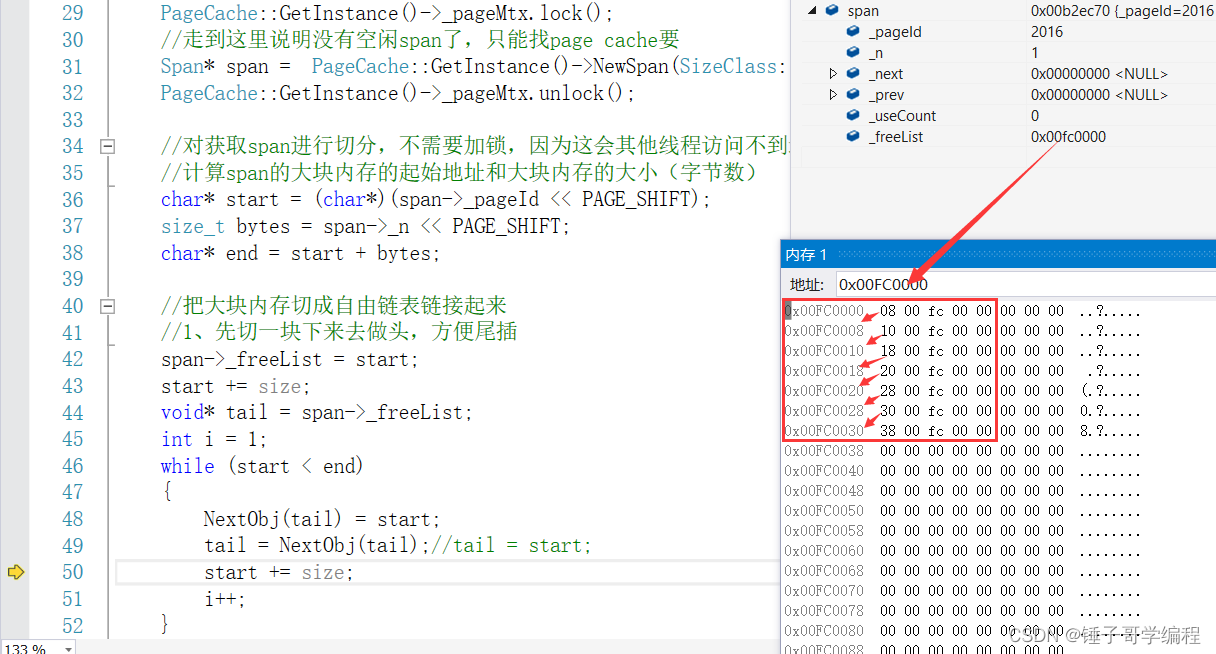Click the code line 'int i = 1;'

[x=214, y=439]
